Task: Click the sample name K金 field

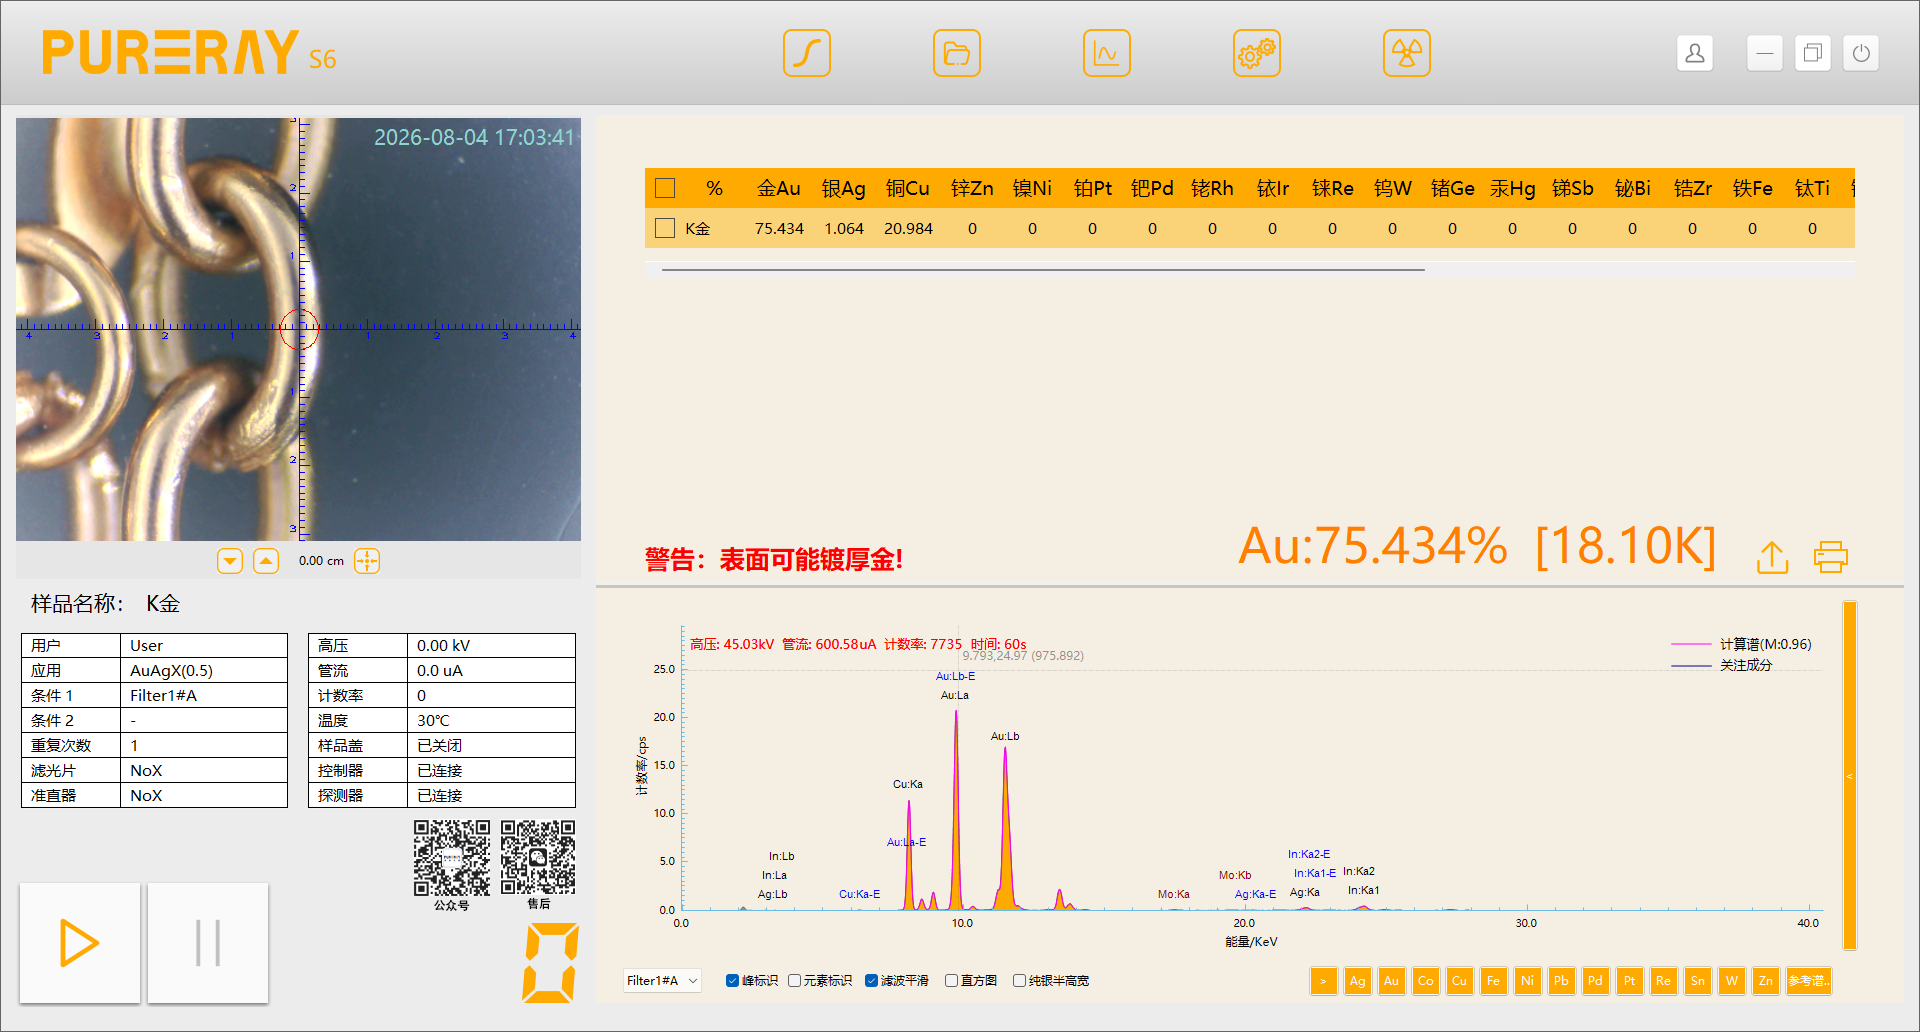Action: [x=163, y=603]
